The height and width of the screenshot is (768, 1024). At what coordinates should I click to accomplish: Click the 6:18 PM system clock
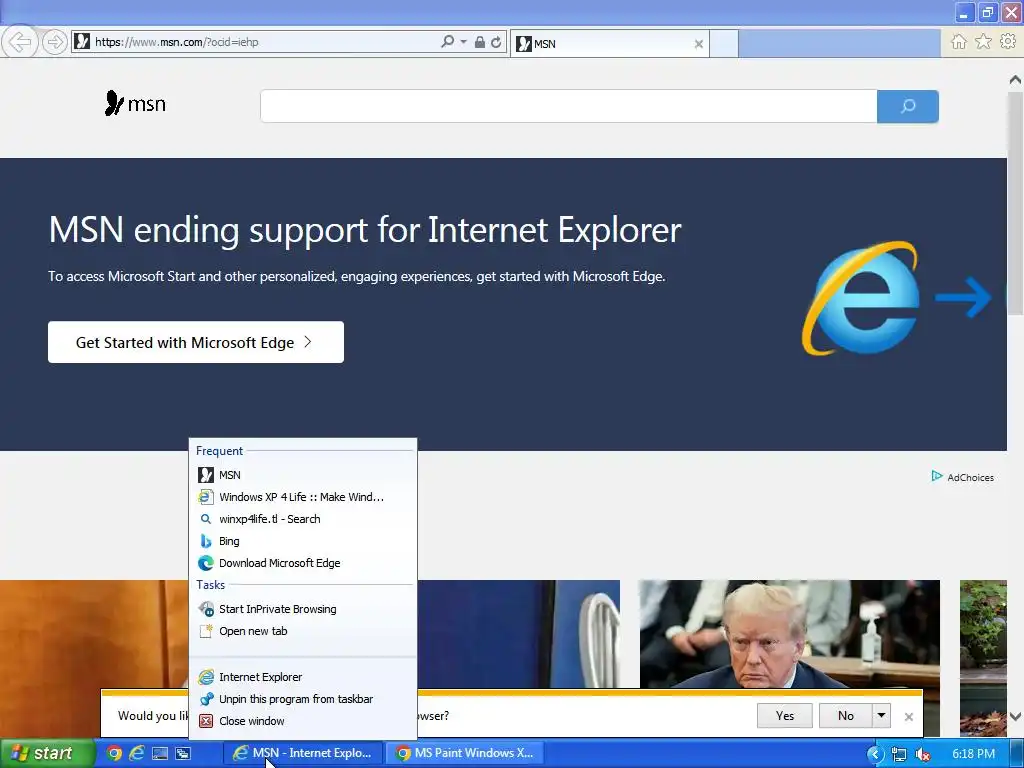coord(973,754)
